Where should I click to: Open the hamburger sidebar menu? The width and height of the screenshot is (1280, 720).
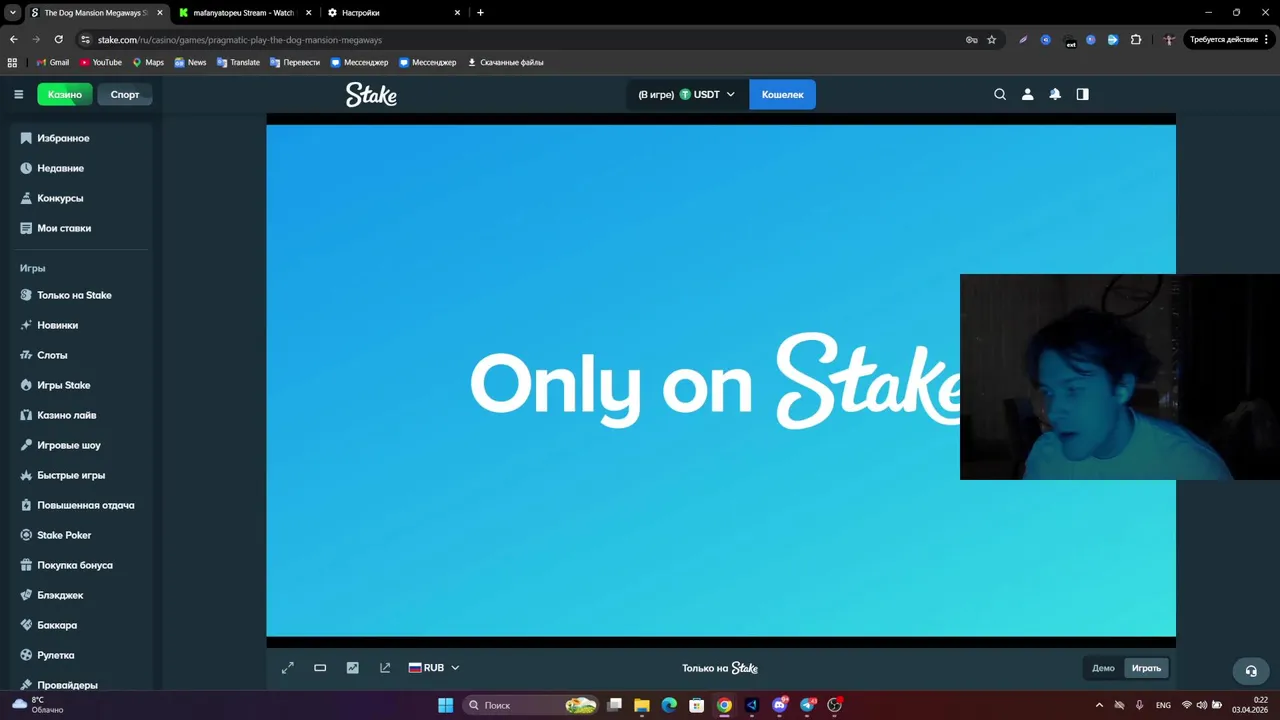pyautogui.click(x=18, y=94)
